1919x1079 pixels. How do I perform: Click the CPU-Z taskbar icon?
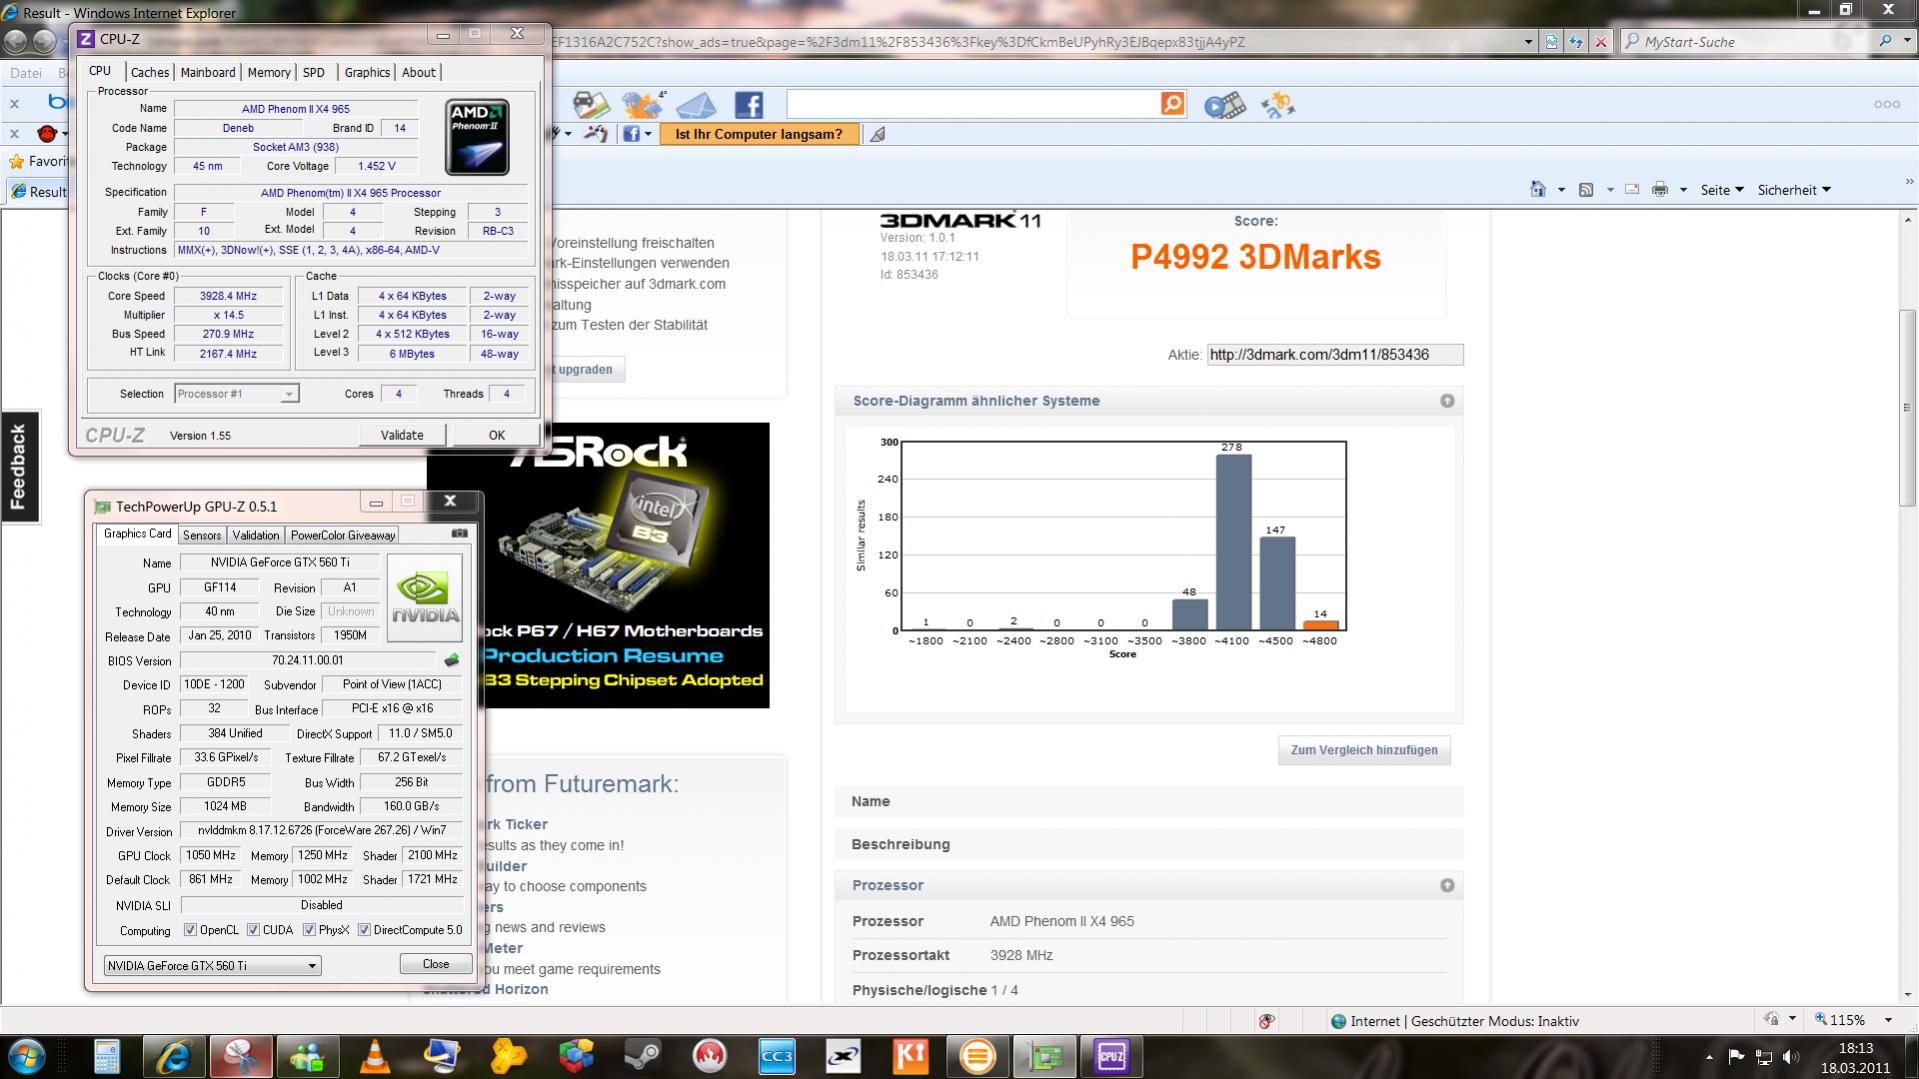coord(1111,1056)
